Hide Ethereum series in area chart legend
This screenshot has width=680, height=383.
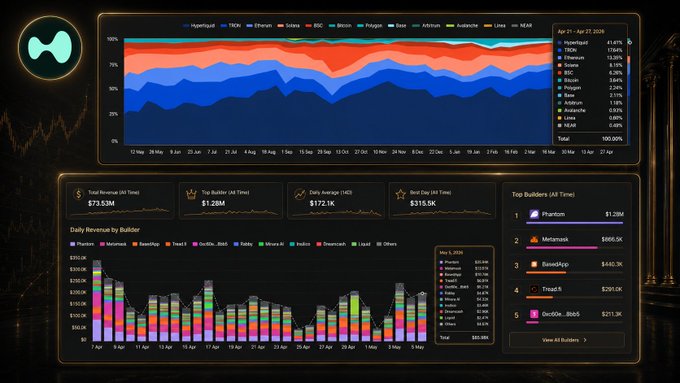(259, 26)
